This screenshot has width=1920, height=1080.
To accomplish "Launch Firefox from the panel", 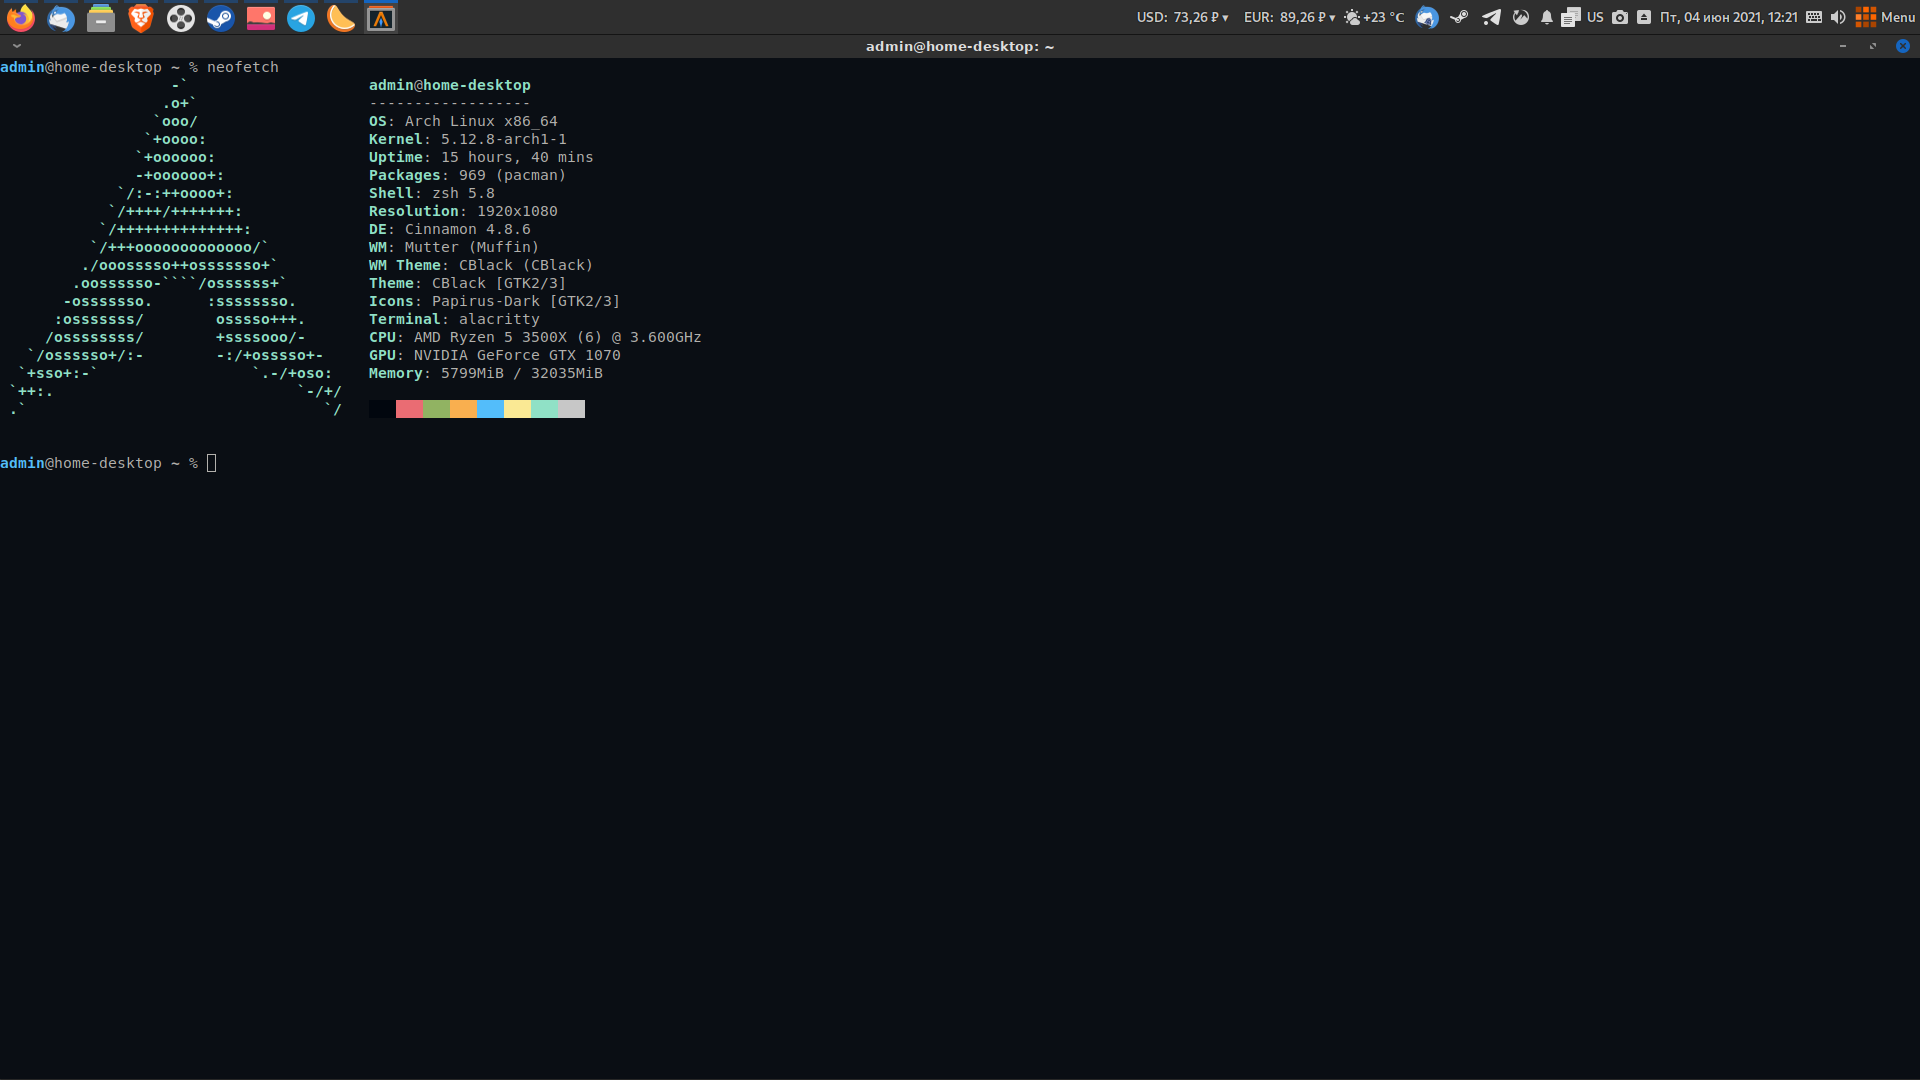I will (21, 18).
